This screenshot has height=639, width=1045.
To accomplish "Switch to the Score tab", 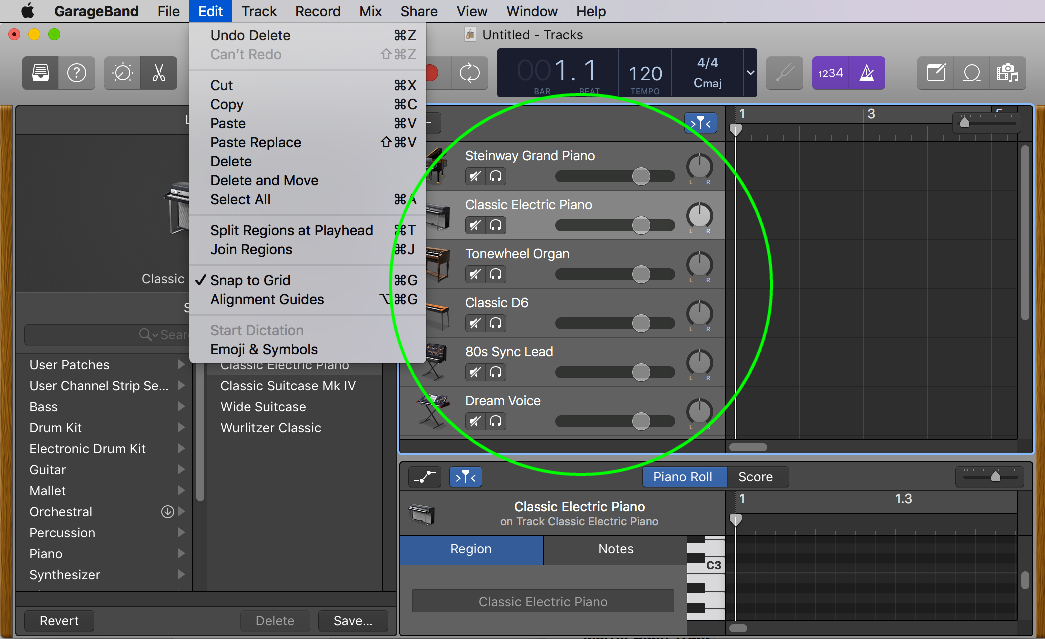I will (755, 477).
